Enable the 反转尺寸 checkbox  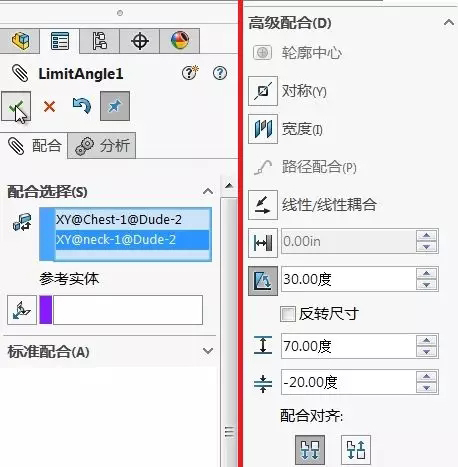(287, 314)
